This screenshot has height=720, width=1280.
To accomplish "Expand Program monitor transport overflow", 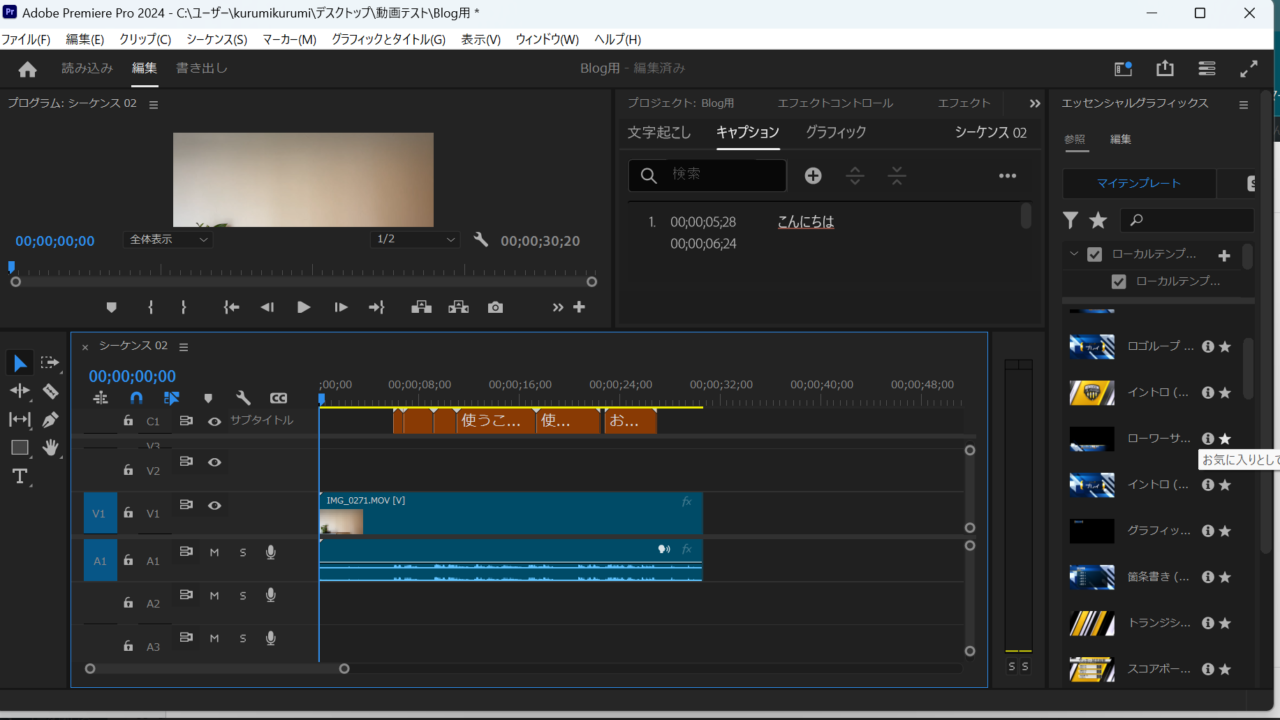I will (x=558, y=307).
